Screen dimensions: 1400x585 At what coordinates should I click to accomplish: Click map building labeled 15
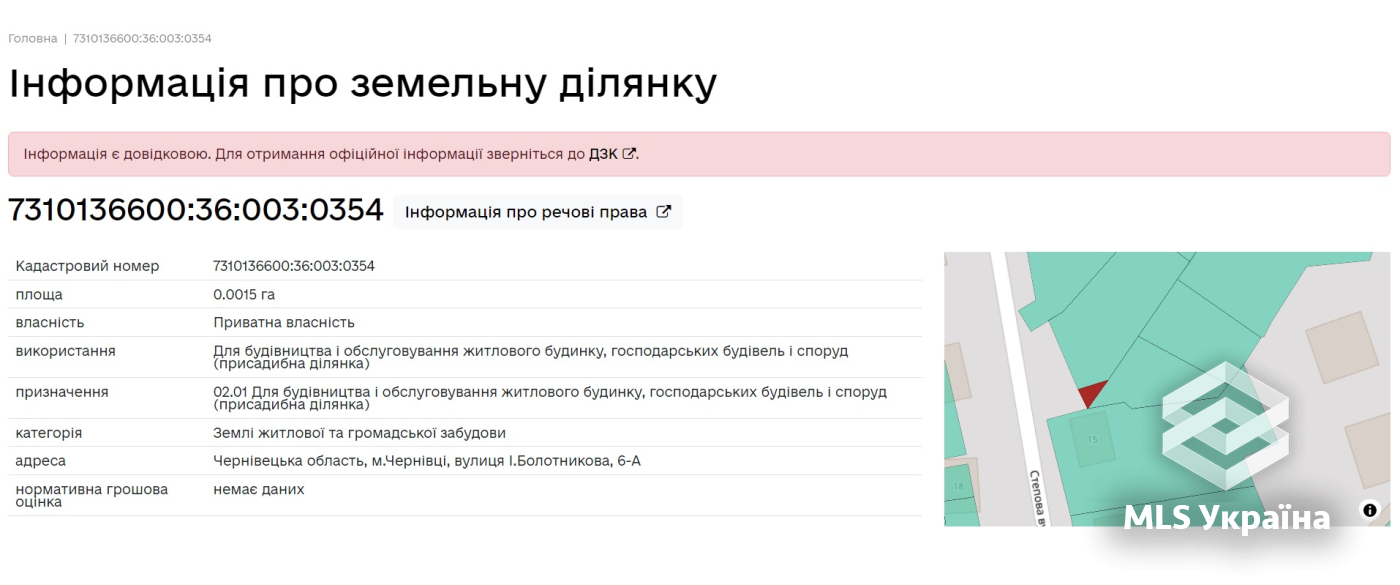[1092, 440]
